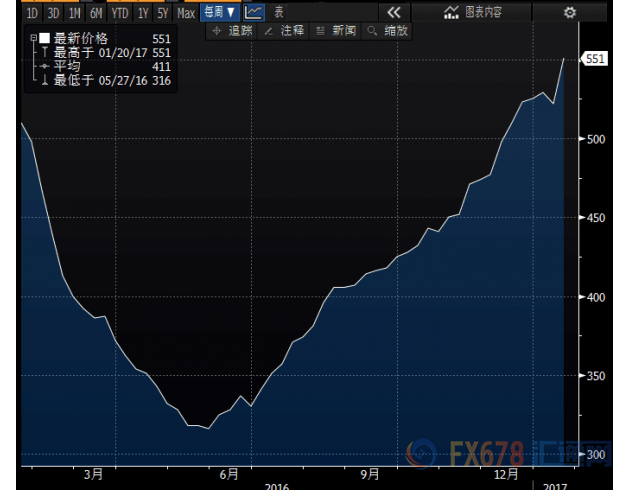Select the 追踪 crosshair tracking tool
The image size is (630, 490).
click(x=233, y=31)
